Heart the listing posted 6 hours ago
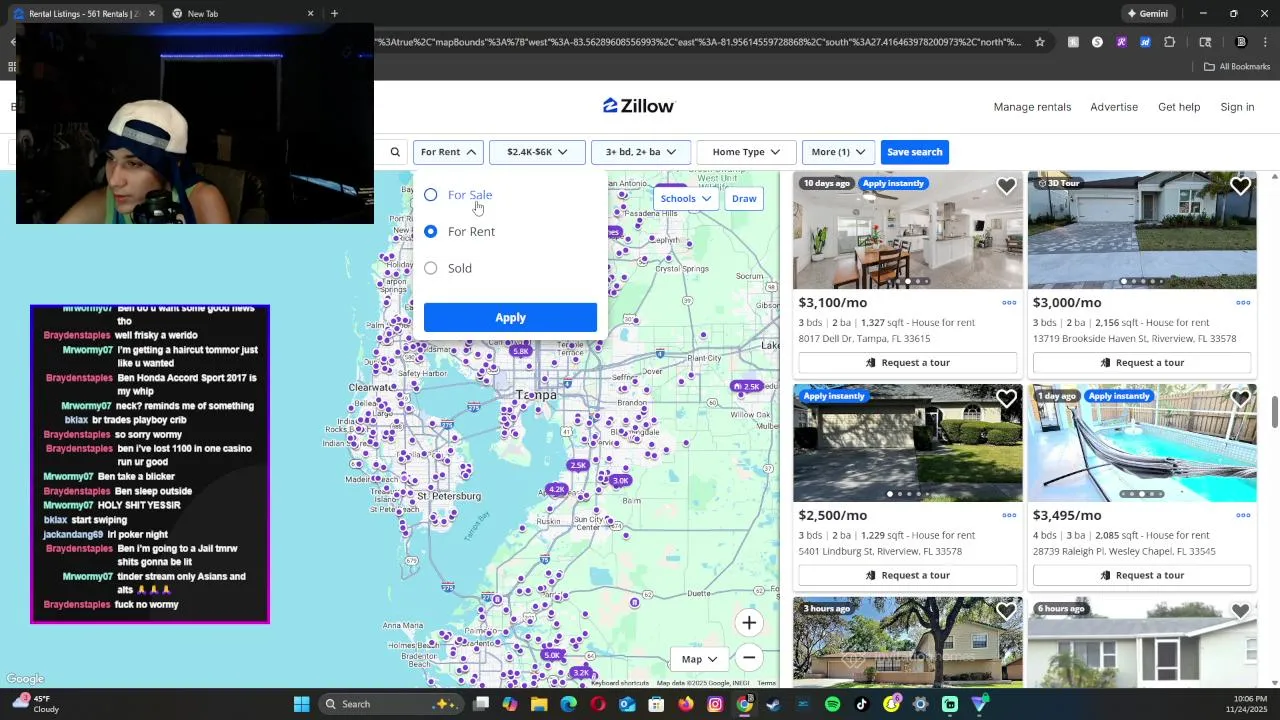Viewport: 1280px width, 720px height. pos(1240,611)
